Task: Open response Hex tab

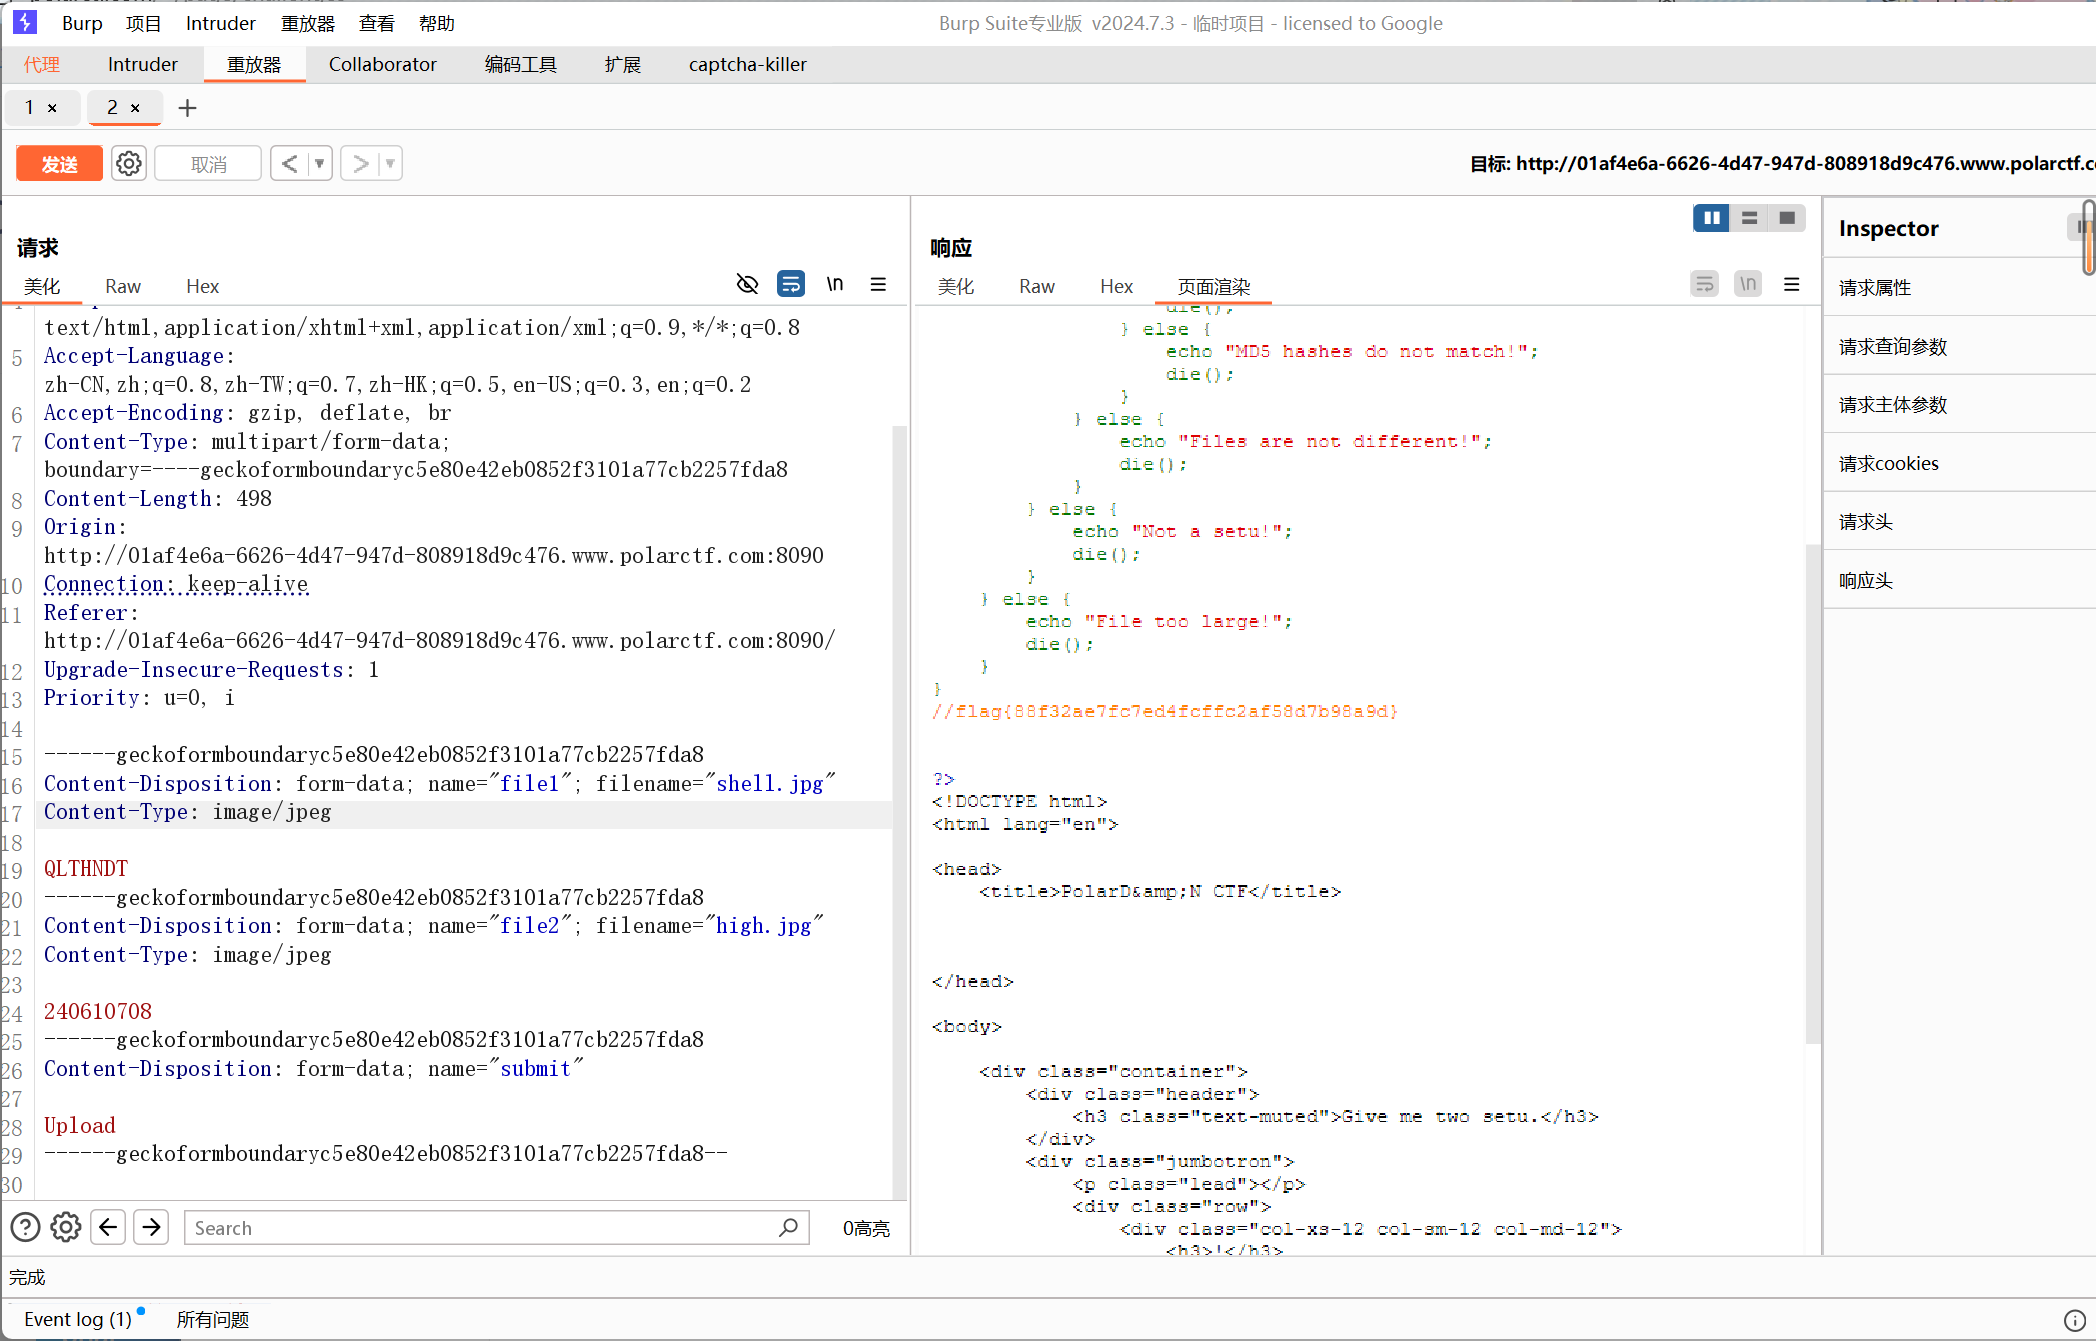Action: 1115,286
